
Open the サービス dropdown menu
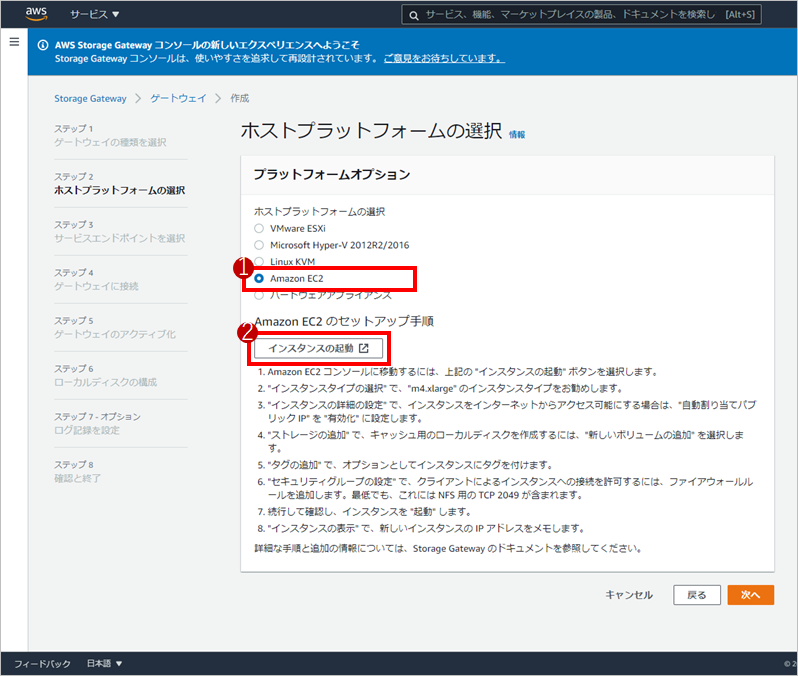(95, 14)
